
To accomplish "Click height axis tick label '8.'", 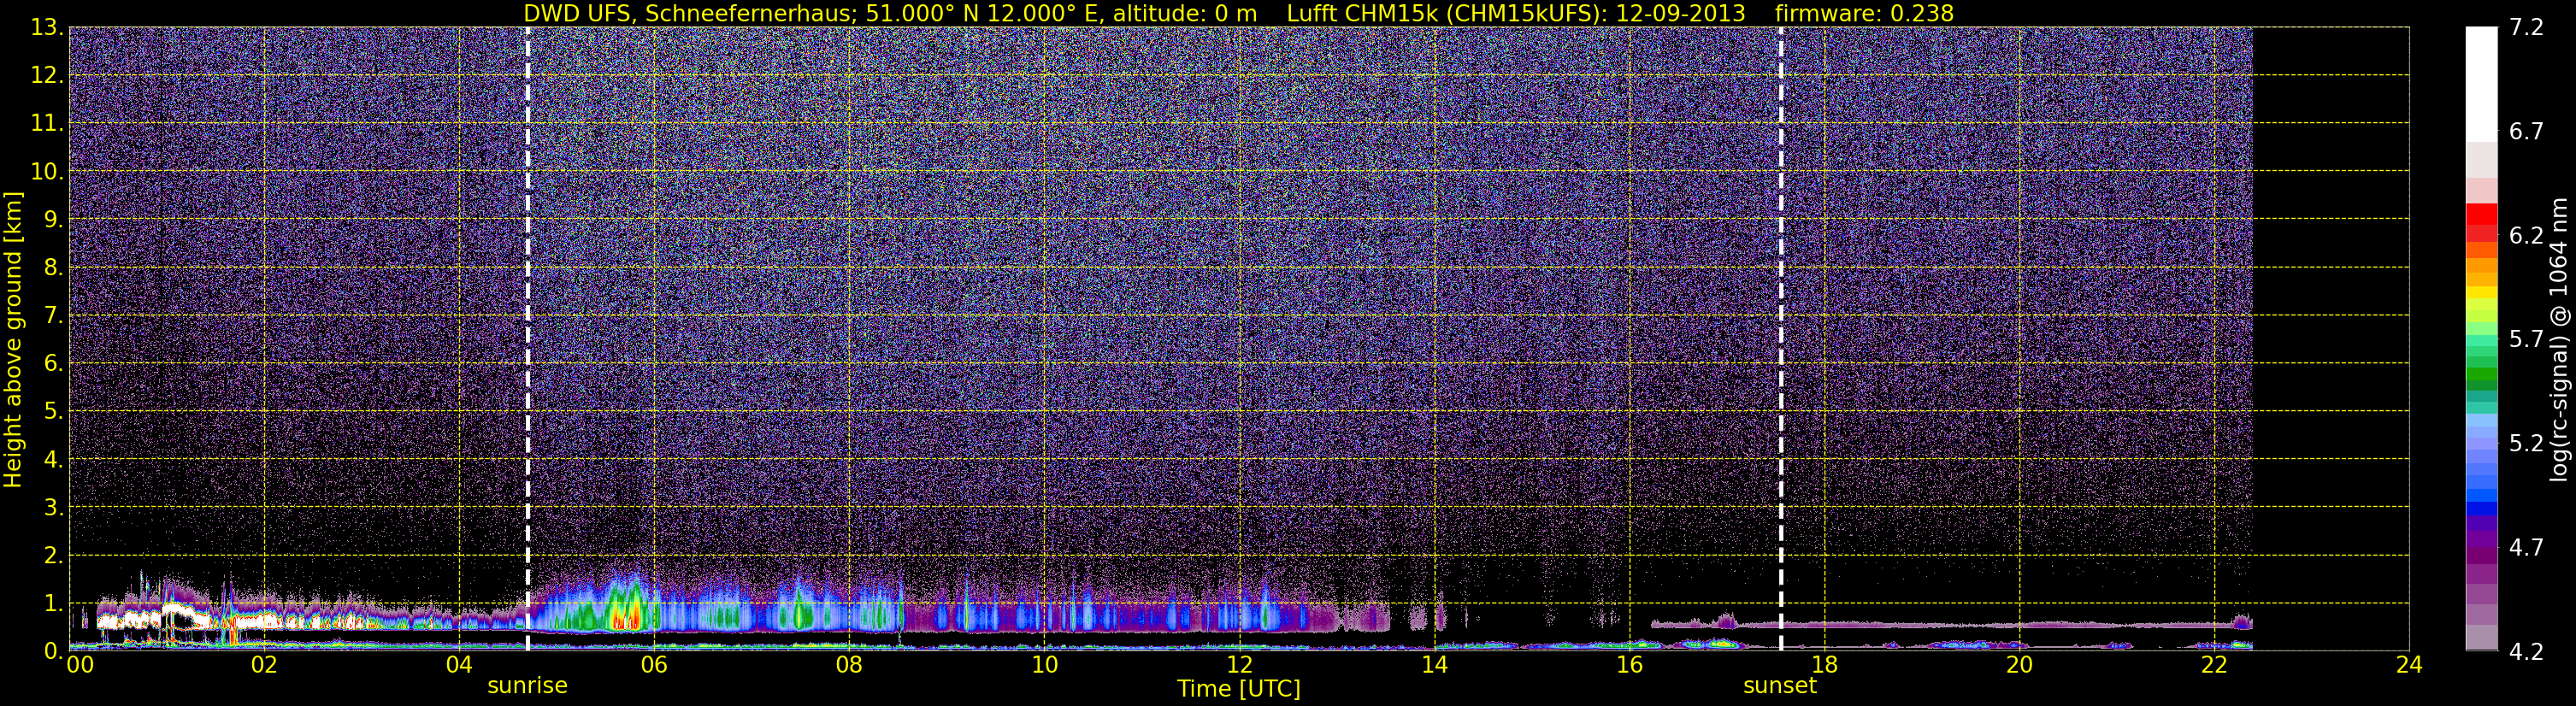I will tap(53, 268).
